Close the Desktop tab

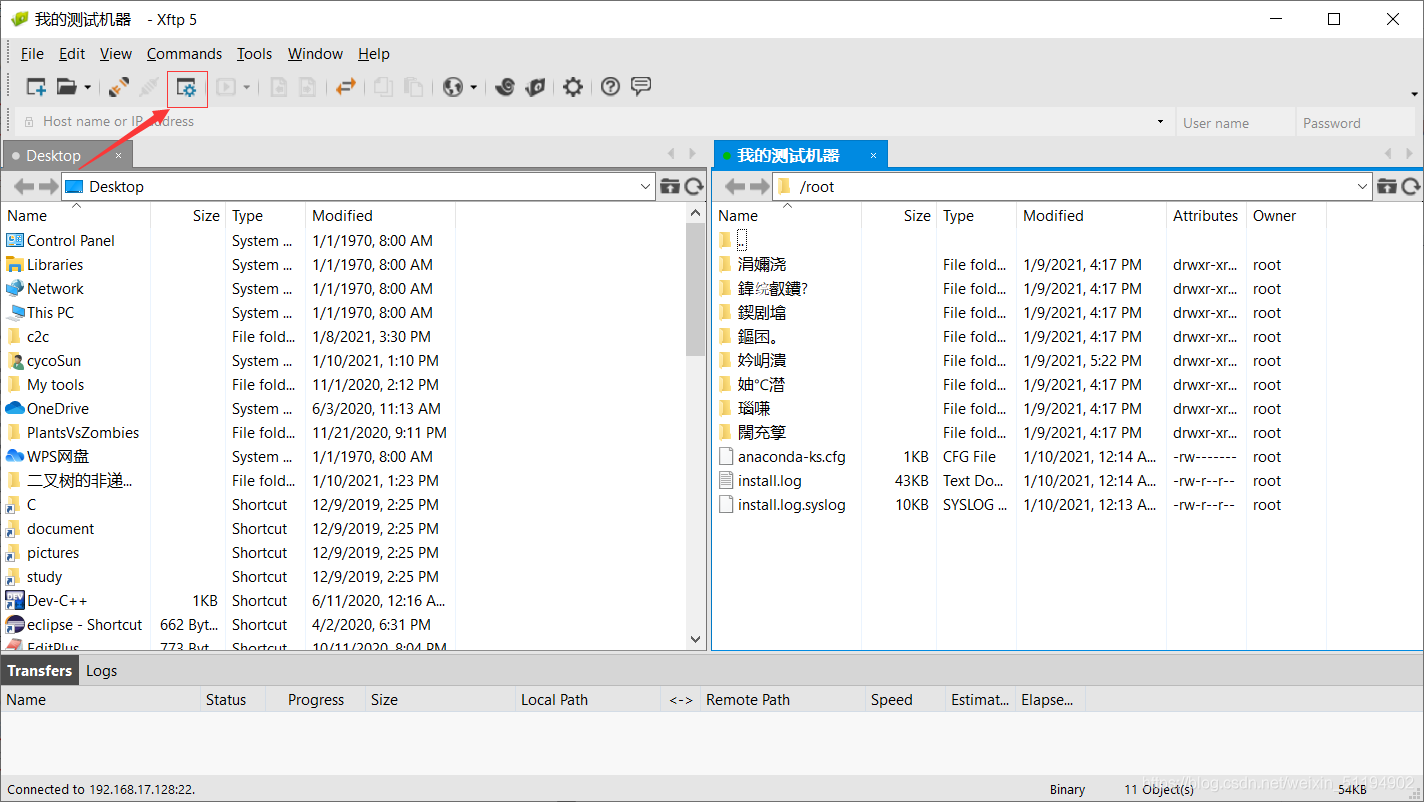[118, 156]
